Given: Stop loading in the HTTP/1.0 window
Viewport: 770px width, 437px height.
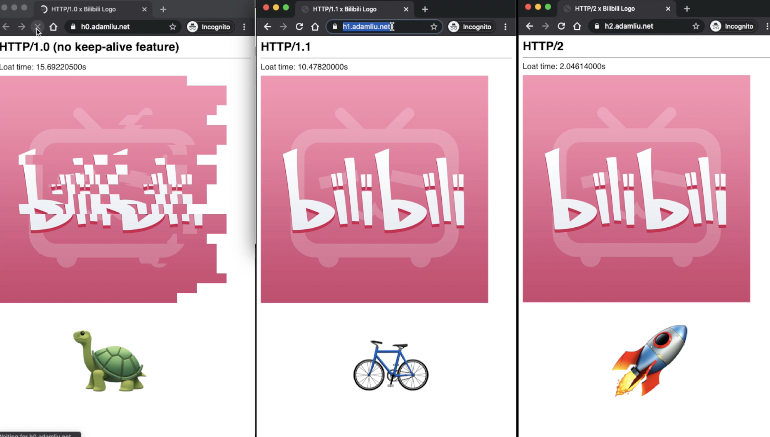Looking at the screenshot, I should [37, 27].
